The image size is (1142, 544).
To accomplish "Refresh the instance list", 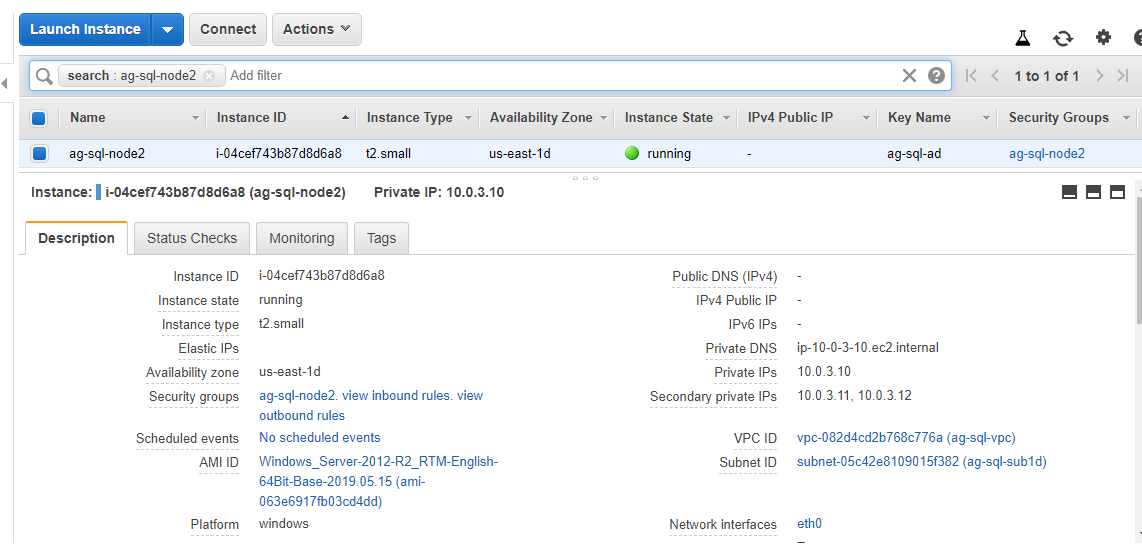I will (x=1063, y=38).
